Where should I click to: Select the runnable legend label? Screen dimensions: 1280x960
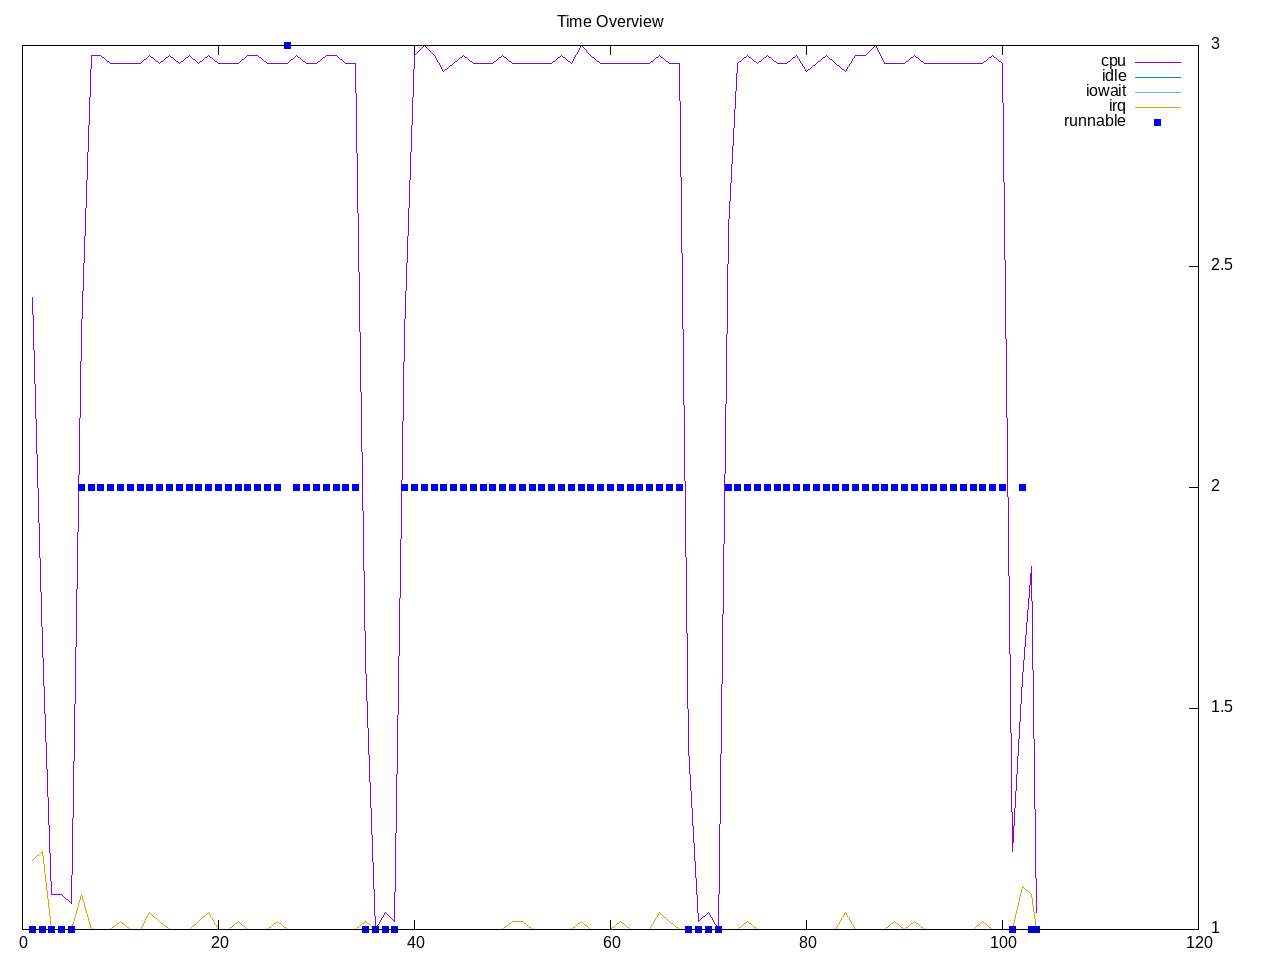click(1094, 121)
